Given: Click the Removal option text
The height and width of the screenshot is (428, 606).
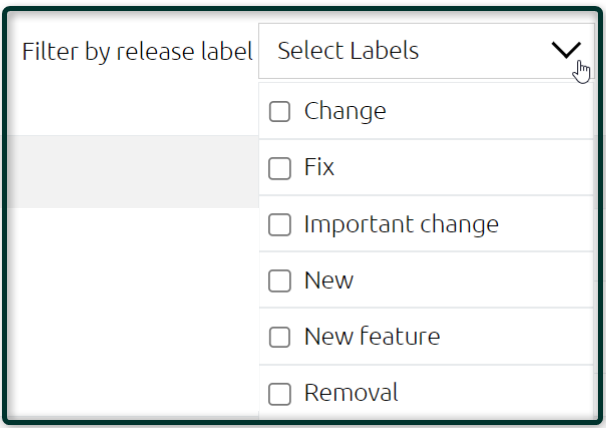Looking at the screenshot, I should pos(351,393).
